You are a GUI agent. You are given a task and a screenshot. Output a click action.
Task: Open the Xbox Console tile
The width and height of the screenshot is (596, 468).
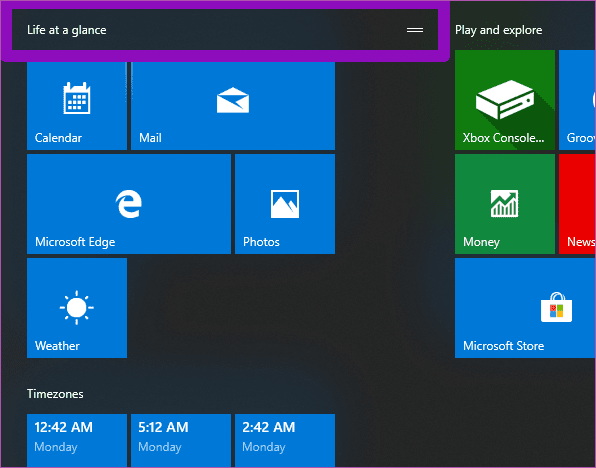(505, 100)
